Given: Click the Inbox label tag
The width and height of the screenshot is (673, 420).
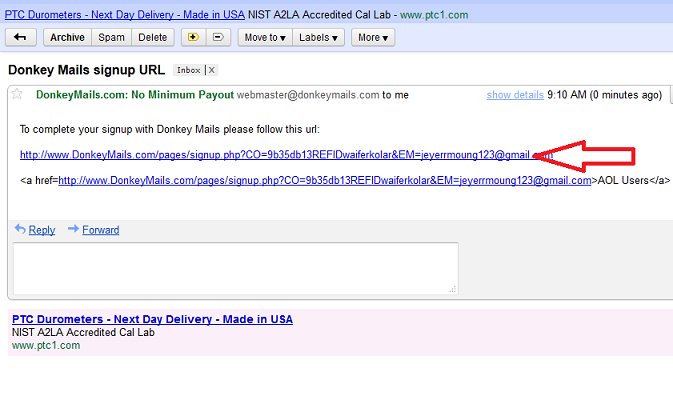Looking at the screenshot, I should (x=188, y=70).
